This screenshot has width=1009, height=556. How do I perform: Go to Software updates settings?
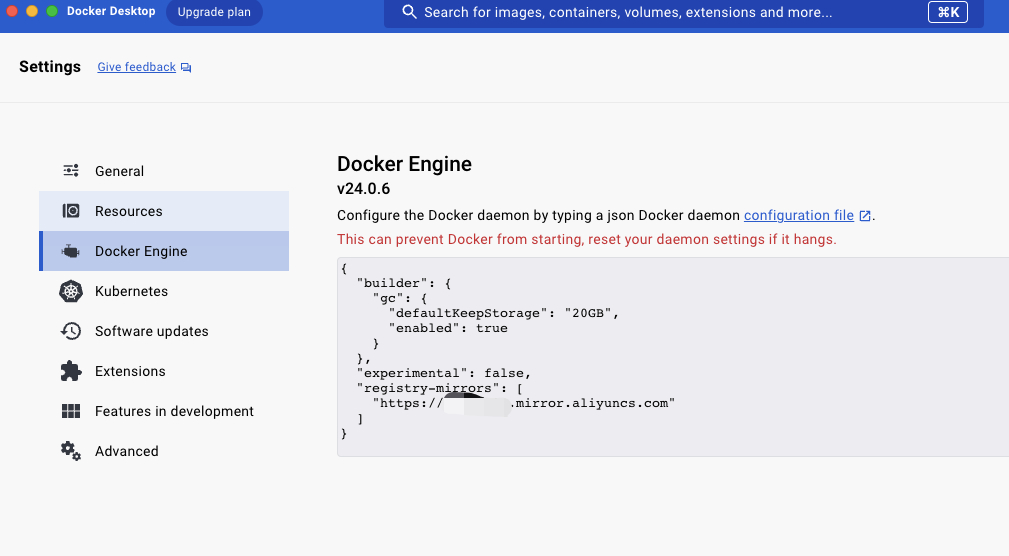[x=164, y=331]
